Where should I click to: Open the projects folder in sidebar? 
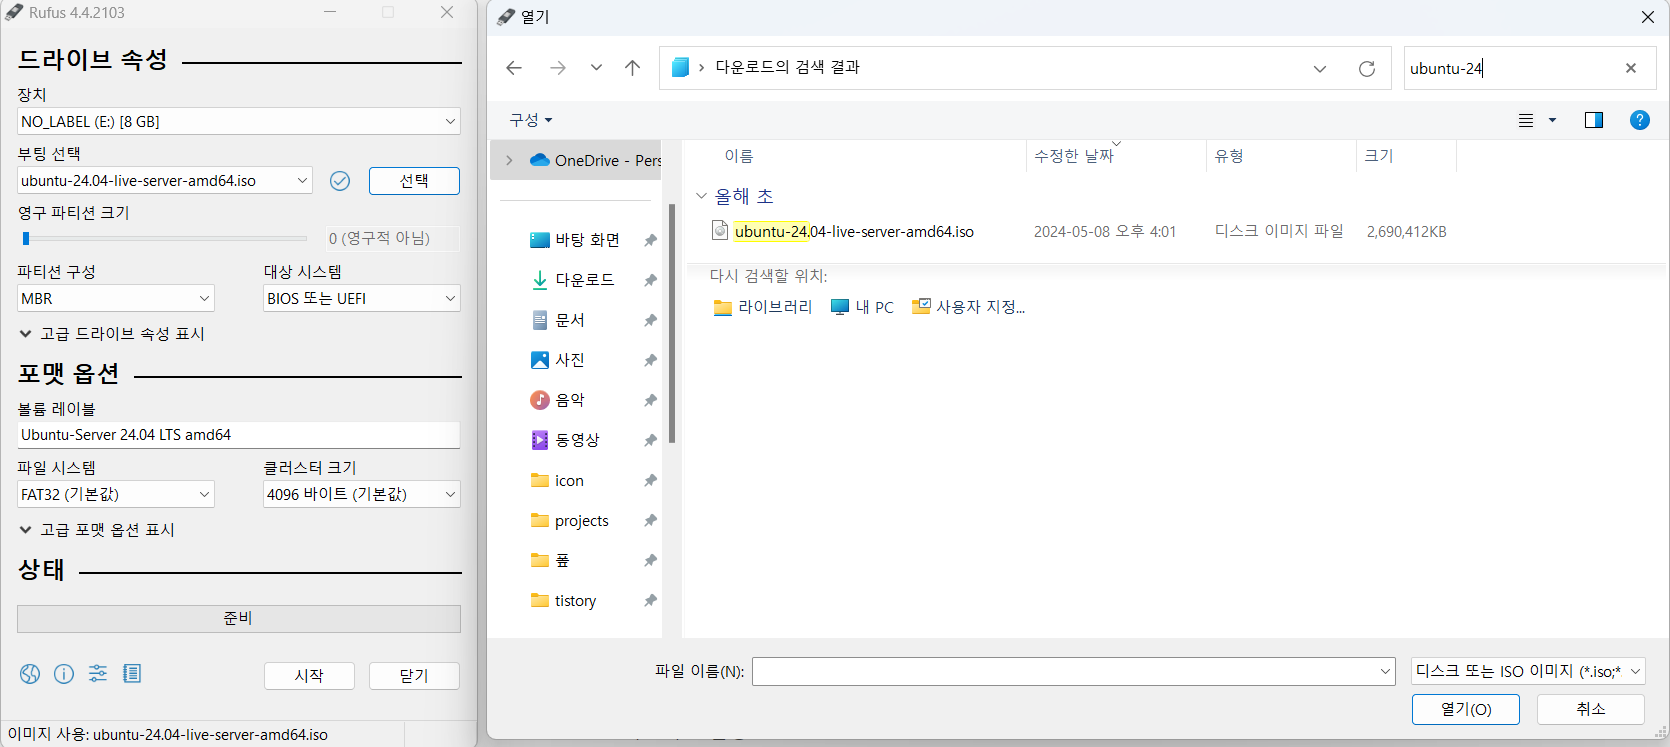coord(570,521)
